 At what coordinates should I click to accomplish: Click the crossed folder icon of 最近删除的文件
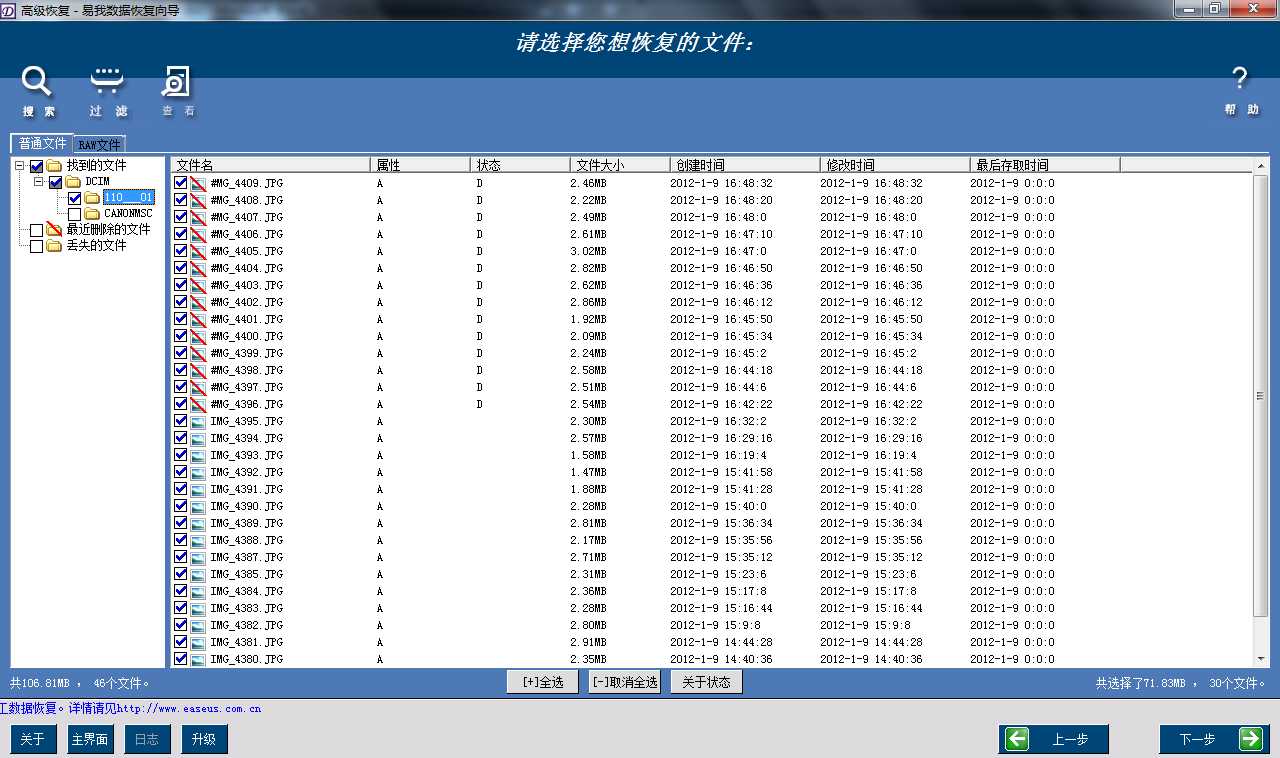point(54,230)
